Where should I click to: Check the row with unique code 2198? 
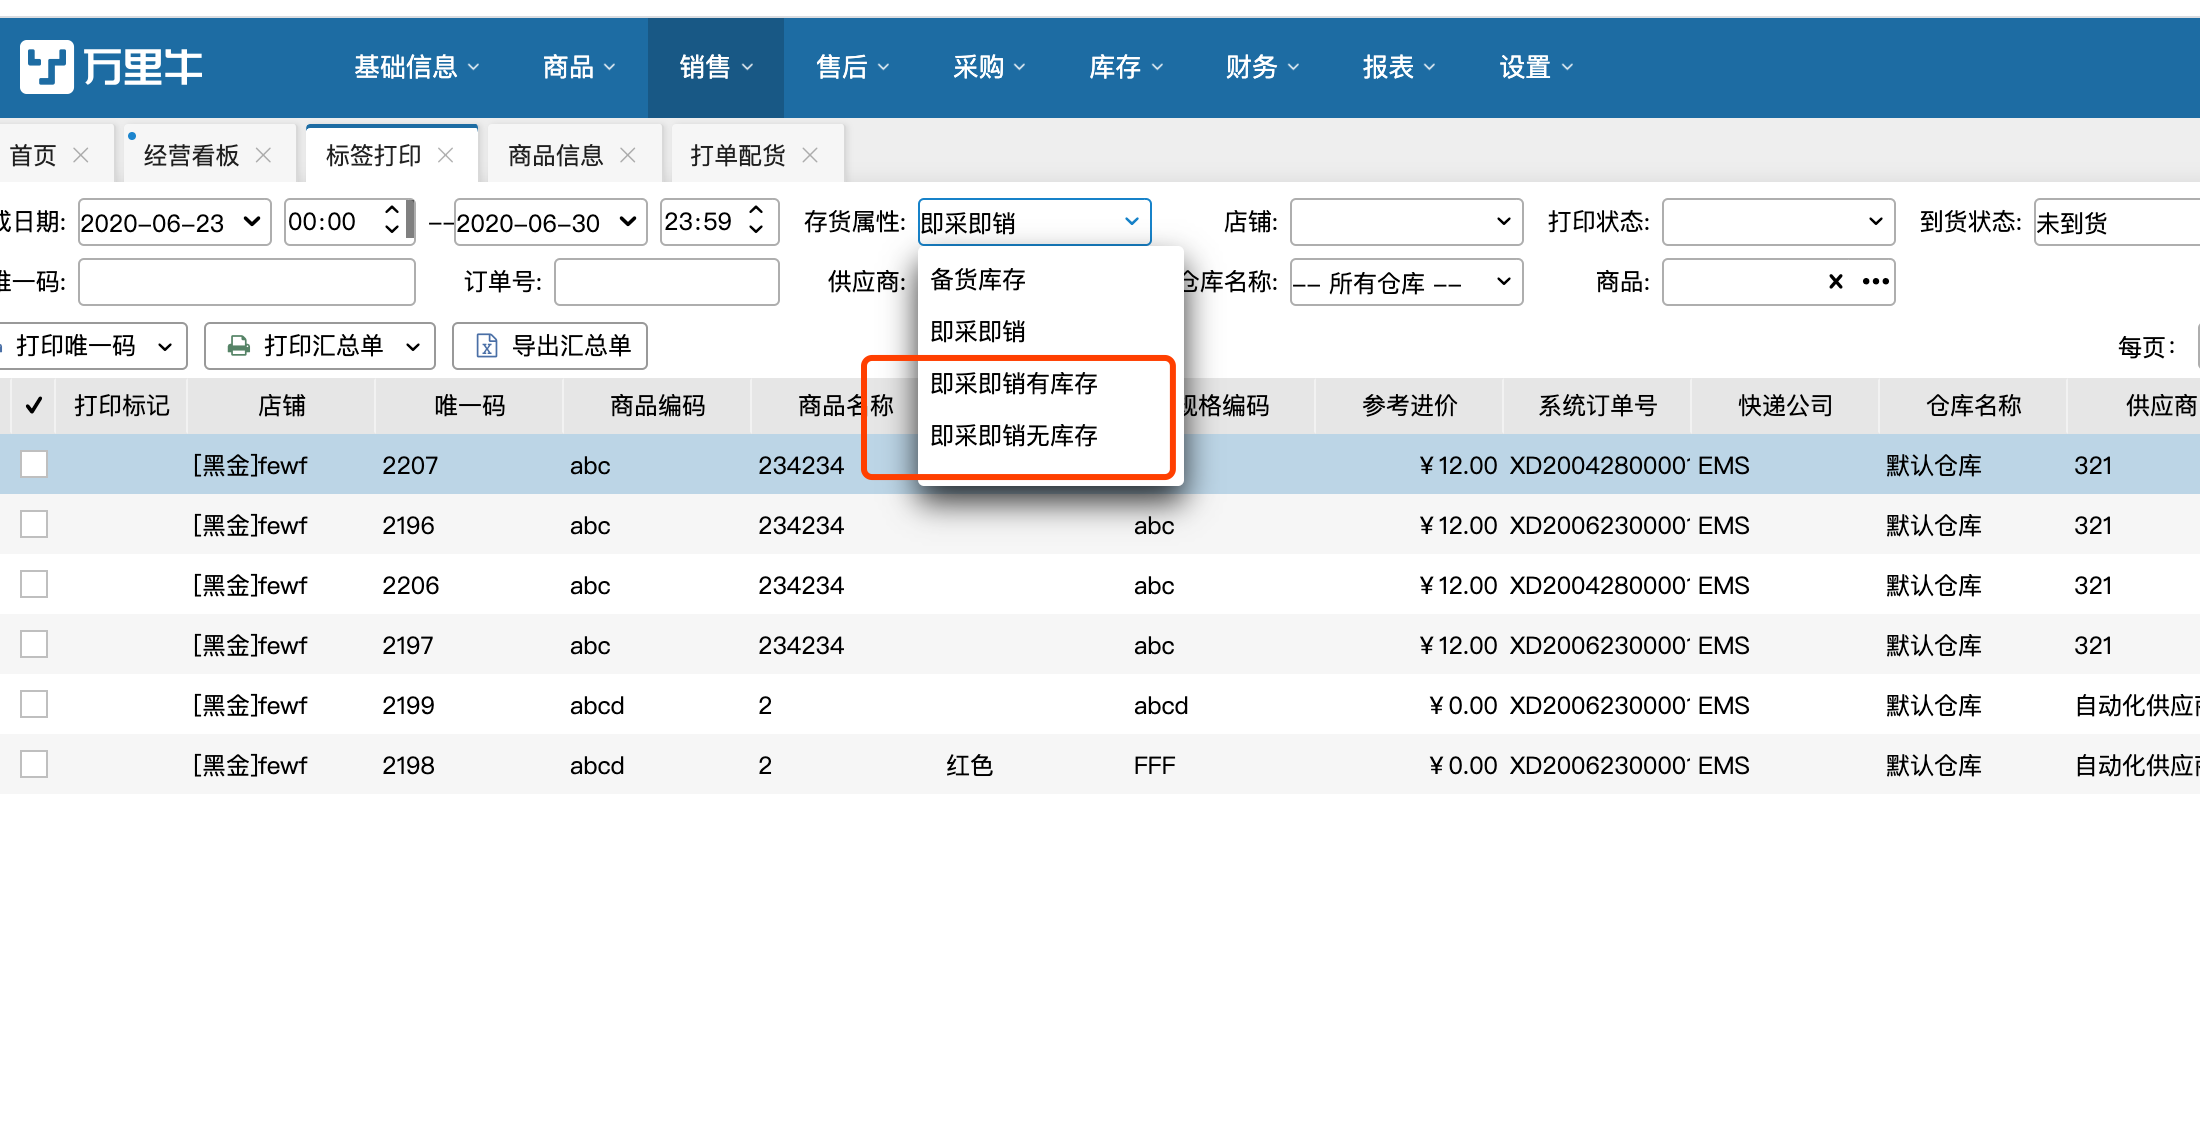[x=34, y=764]
